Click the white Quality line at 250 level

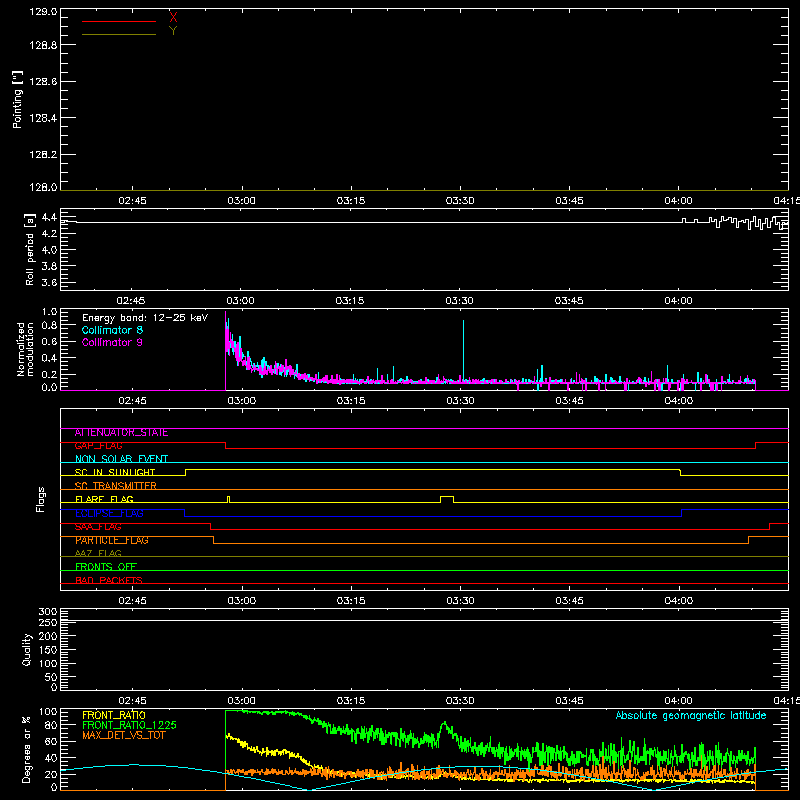(x=424, y=621)
